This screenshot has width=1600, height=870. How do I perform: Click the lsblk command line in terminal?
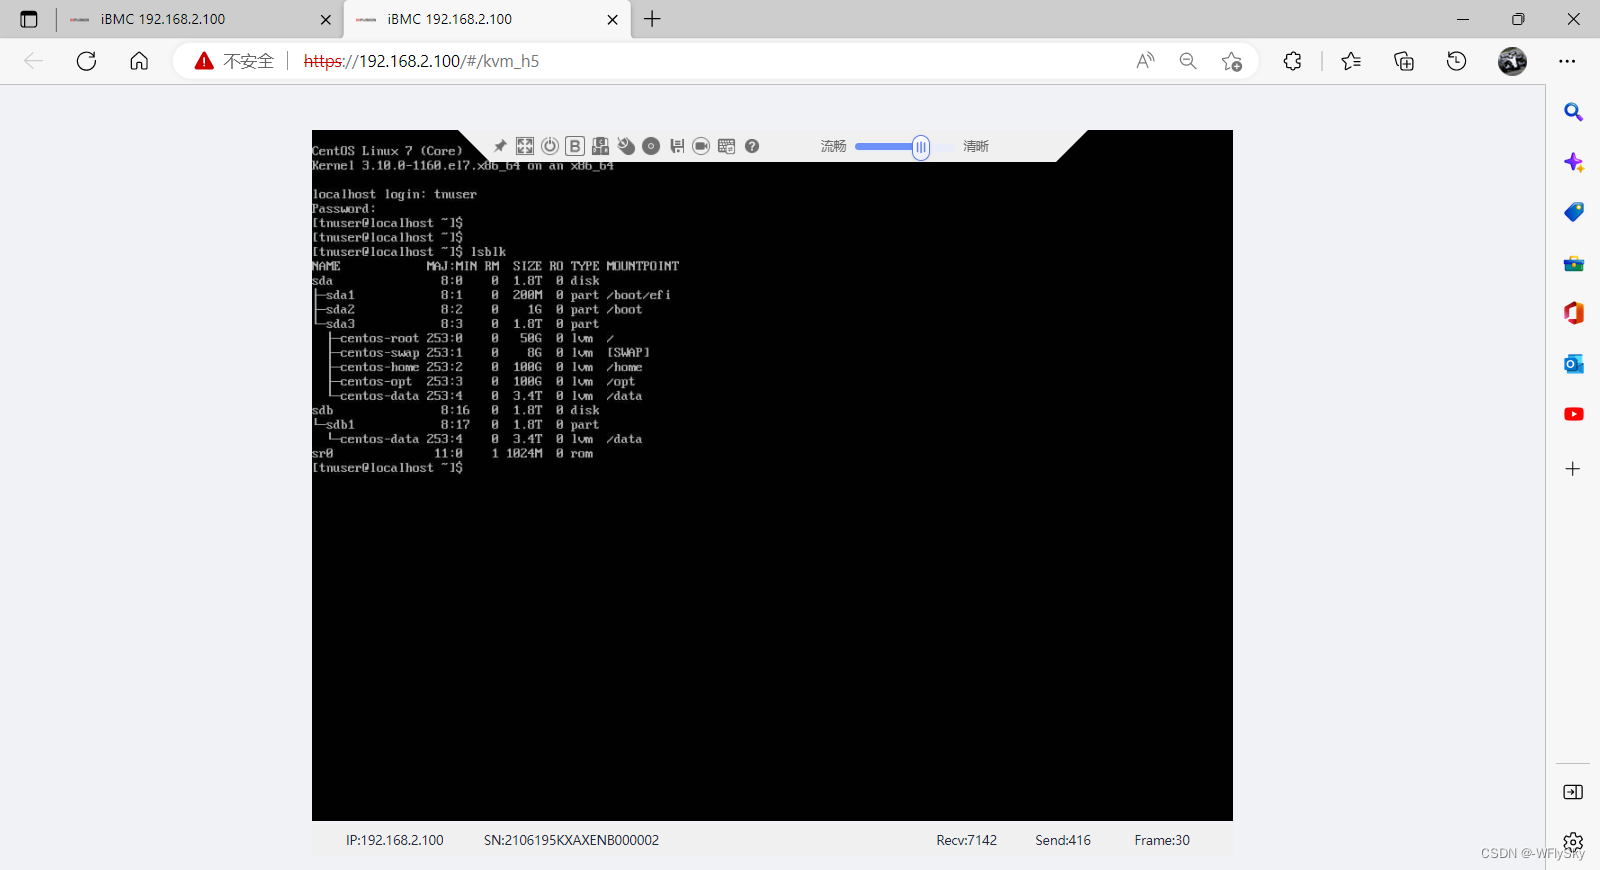click(x=409, y=252)
